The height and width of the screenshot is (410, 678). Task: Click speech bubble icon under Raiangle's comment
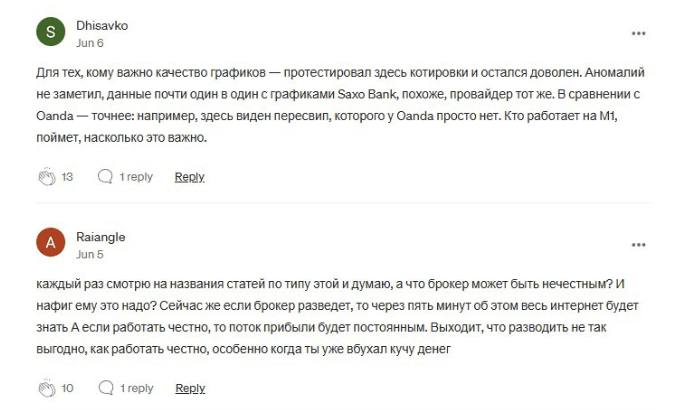105,388
